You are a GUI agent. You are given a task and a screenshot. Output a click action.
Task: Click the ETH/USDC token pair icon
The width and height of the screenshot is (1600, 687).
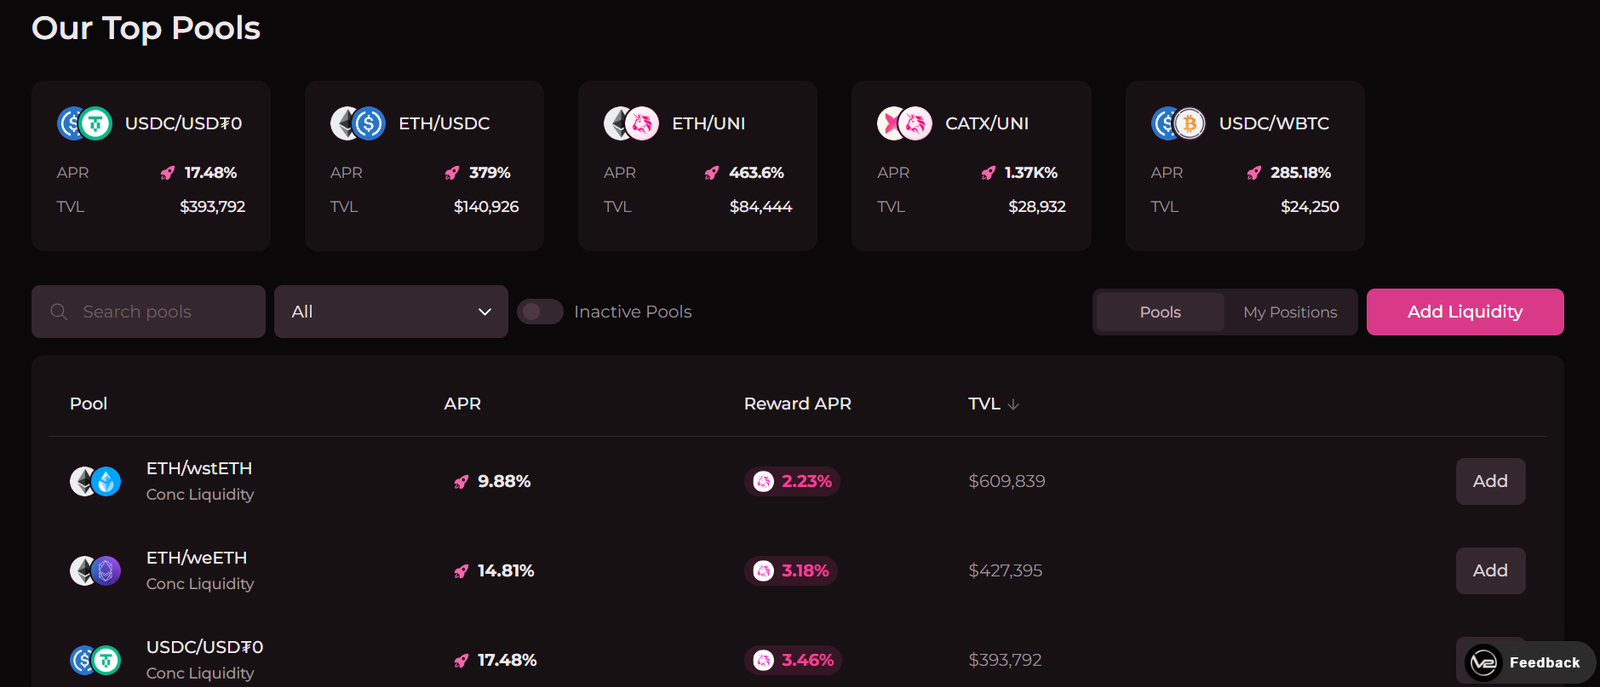point(358,124)
